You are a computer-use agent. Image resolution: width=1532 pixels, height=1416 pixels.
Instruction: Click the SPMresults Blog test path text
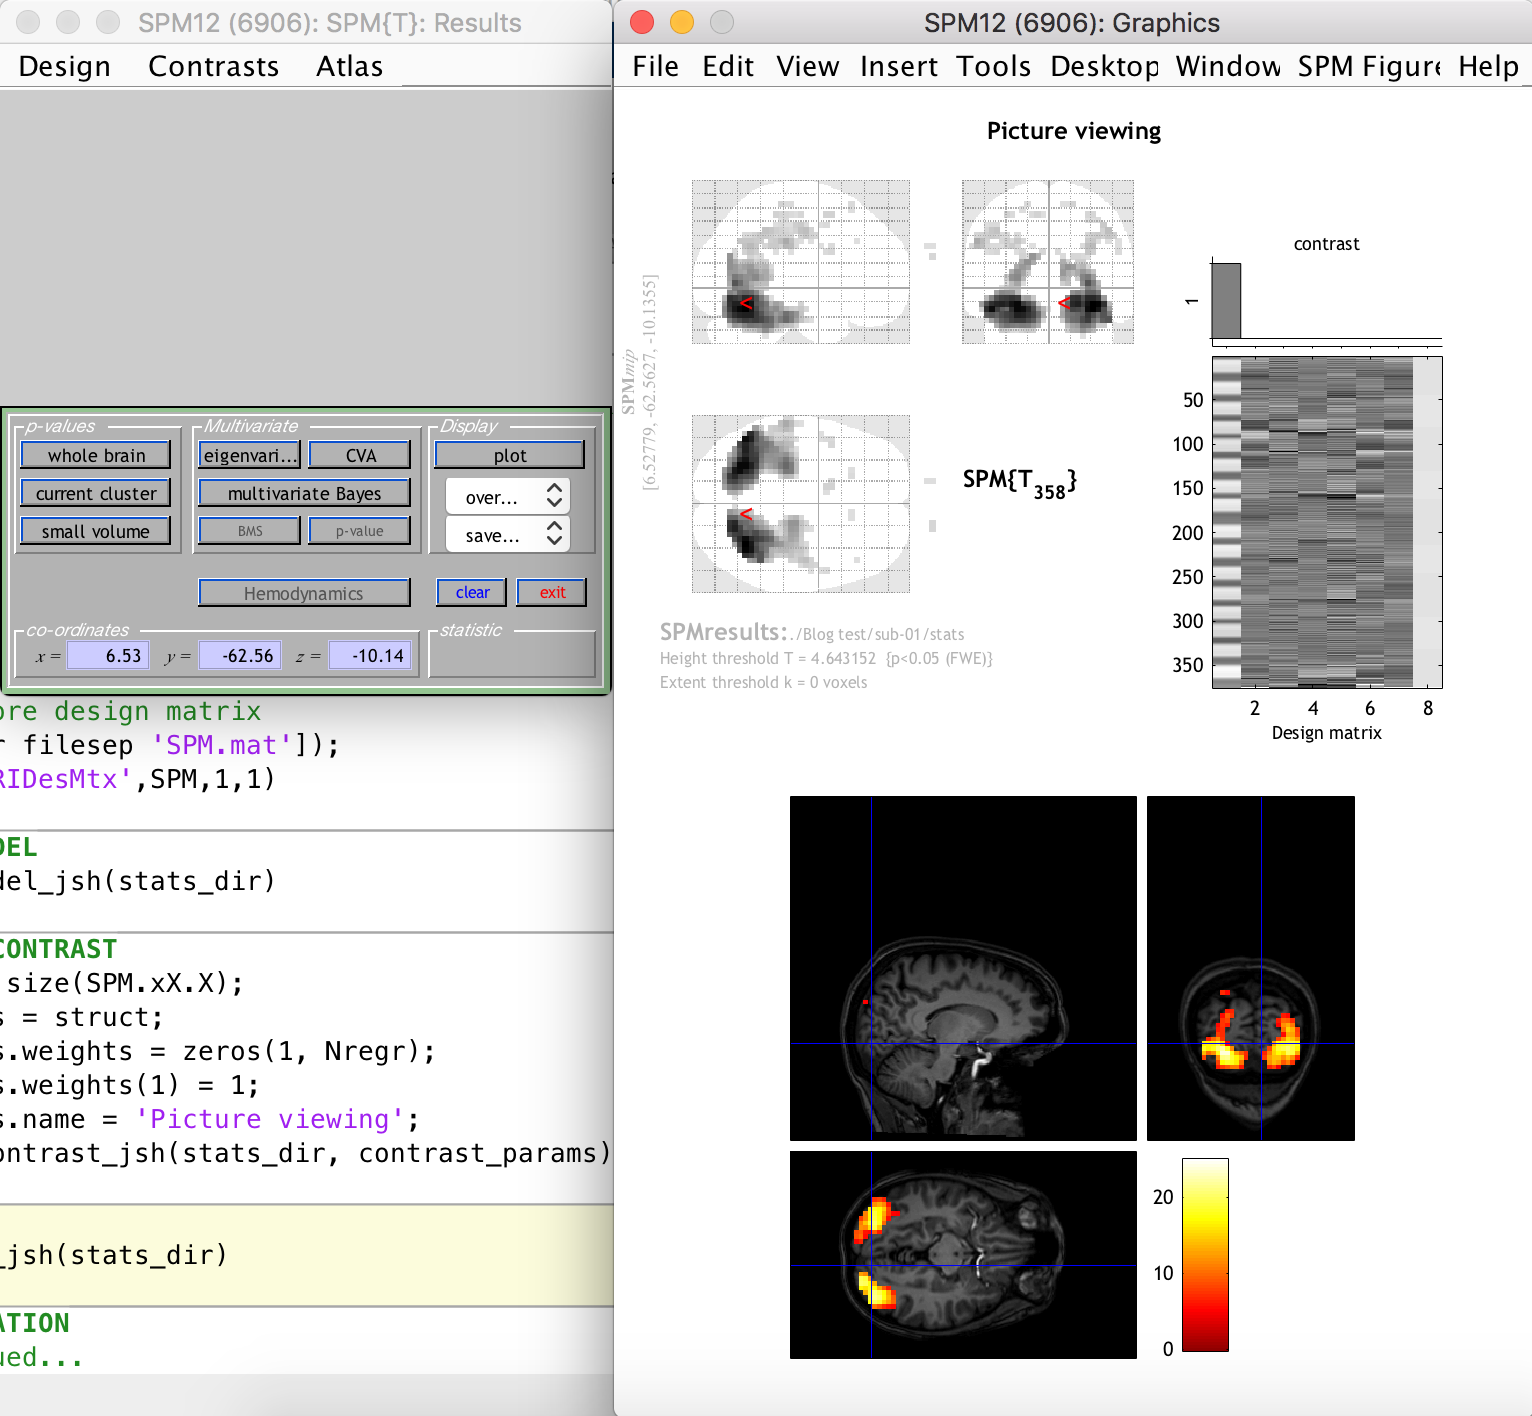tap(812, 633)
